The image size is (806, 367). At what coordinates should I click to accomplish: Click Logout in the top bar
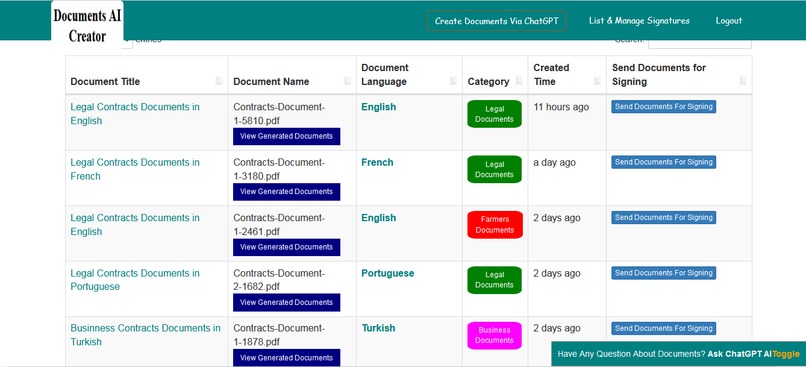pos(728,21)
